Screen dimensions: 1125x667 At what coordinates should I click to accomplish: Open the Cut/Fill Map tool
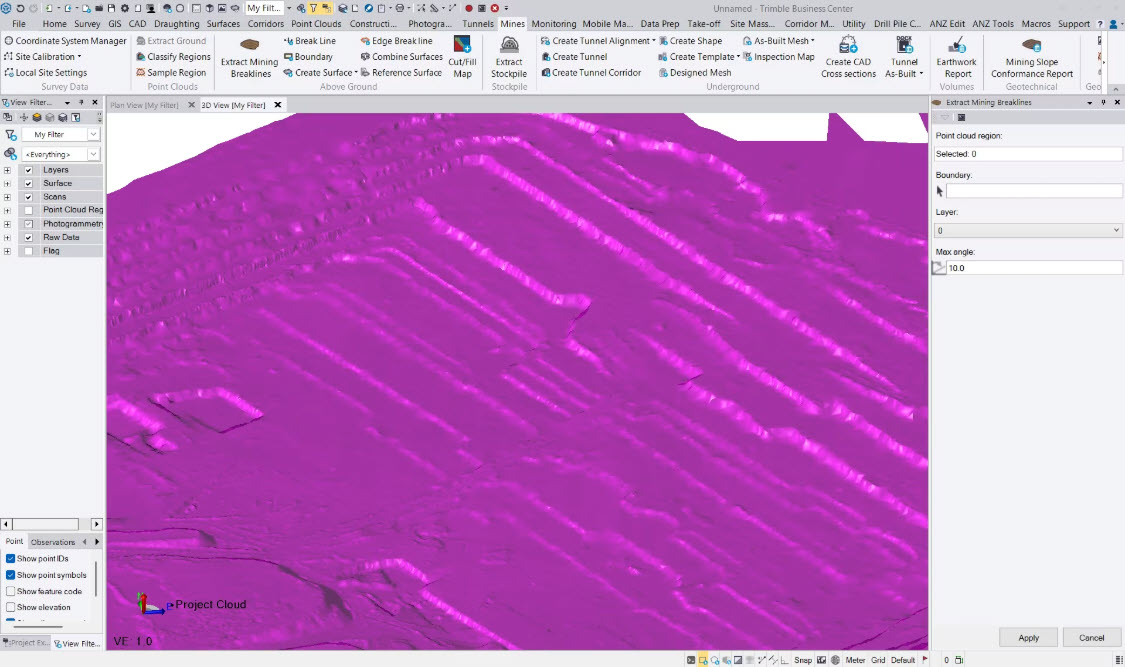(462, 57)
